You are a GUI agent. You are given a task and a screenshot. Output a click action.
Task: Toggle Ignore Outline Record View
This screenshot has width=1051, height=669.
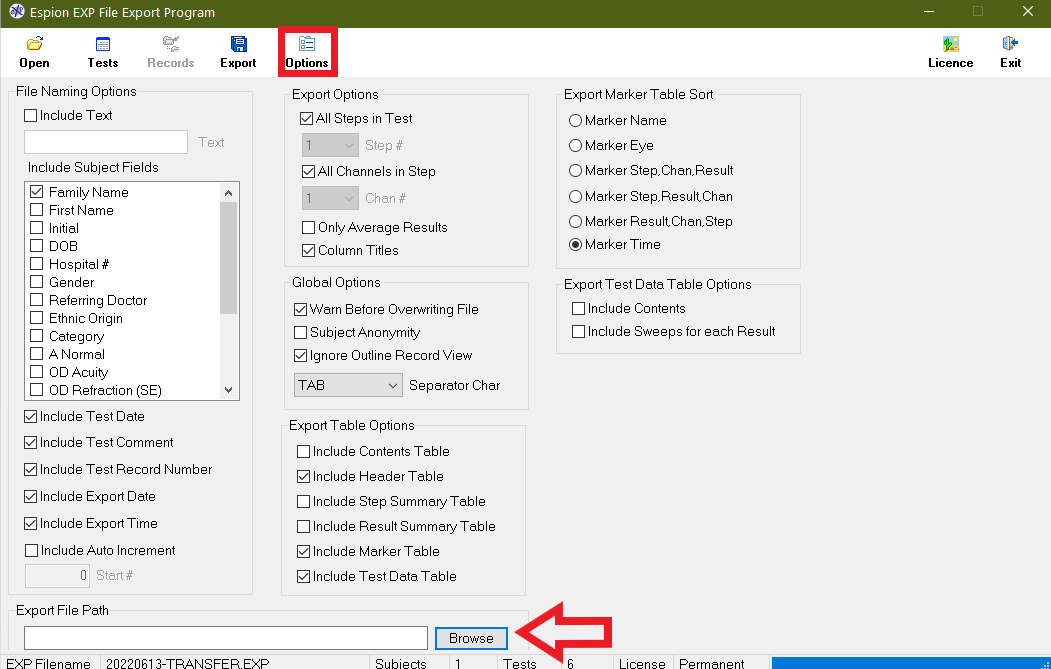coord(301,355)
